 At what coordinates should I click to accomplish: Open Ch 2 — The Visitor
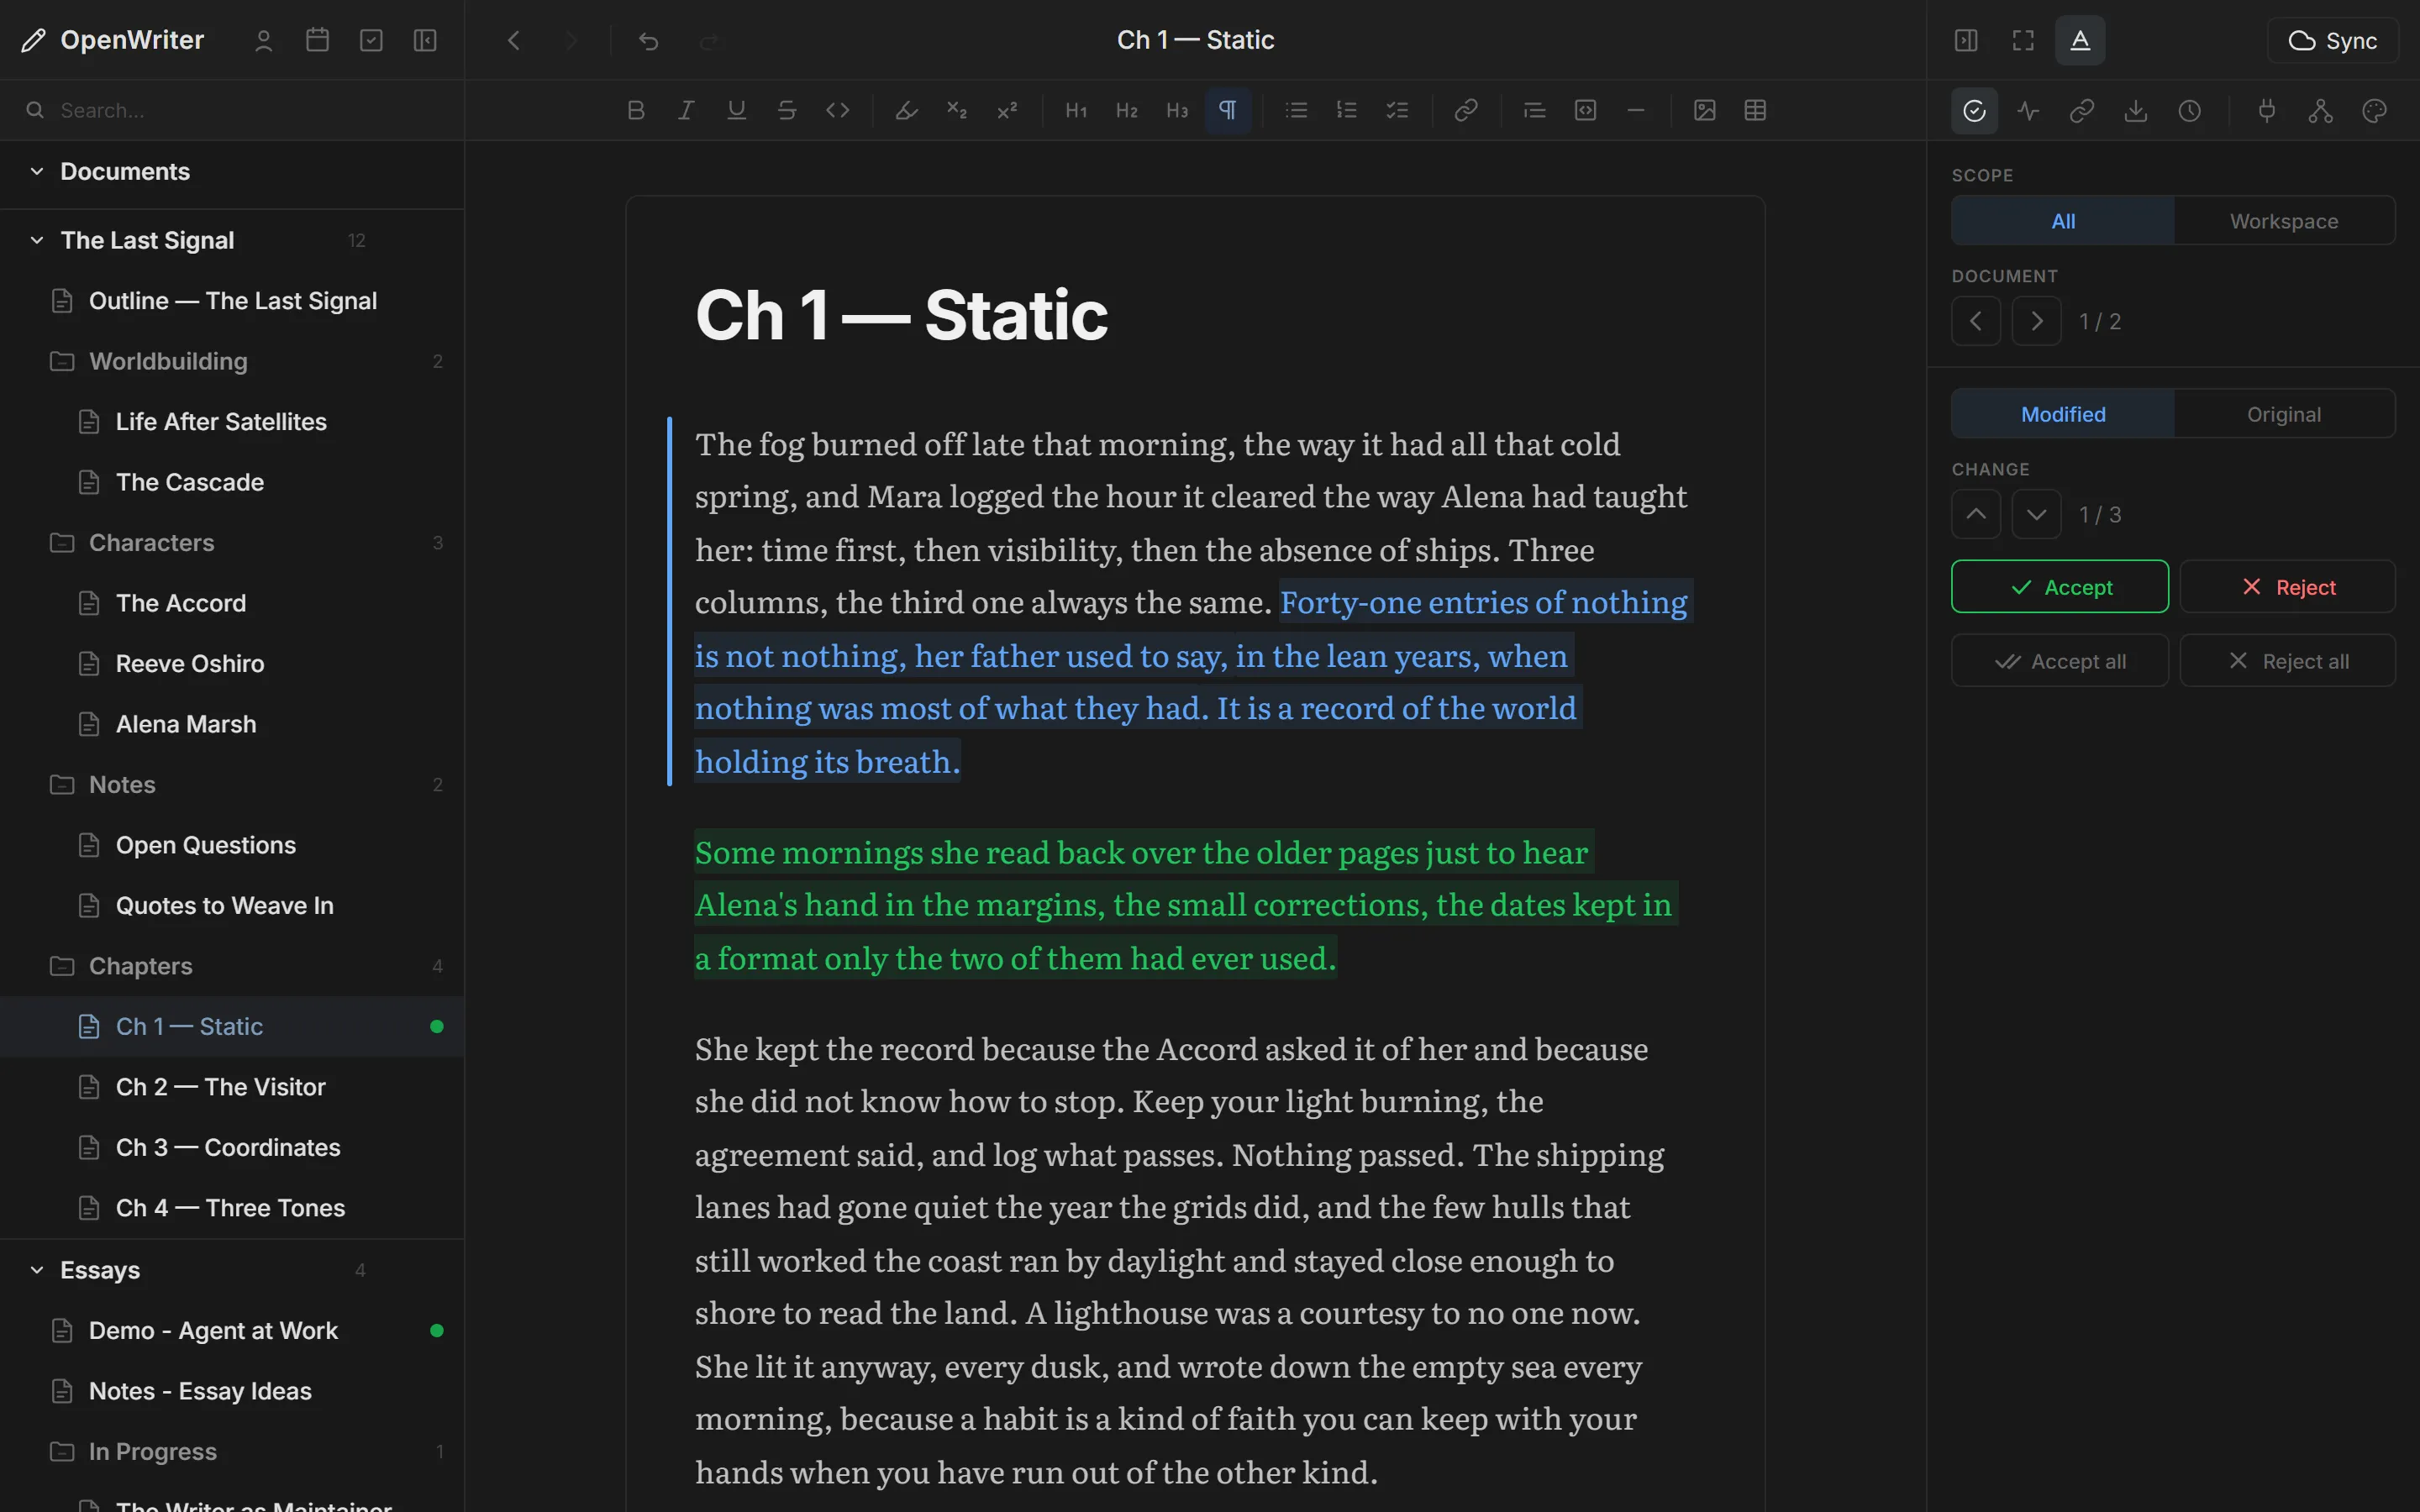point(232,1087)
